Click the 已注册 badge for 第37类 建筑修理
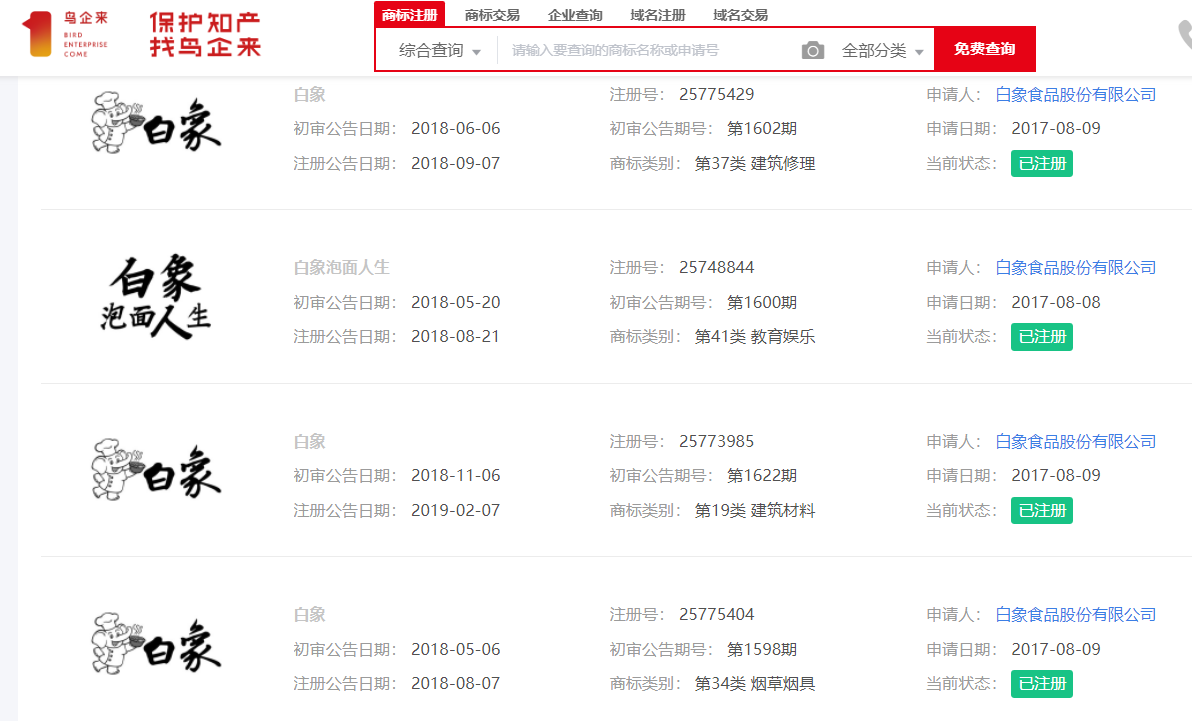The image size is (1192, 721). click(x=1041, y=164)
